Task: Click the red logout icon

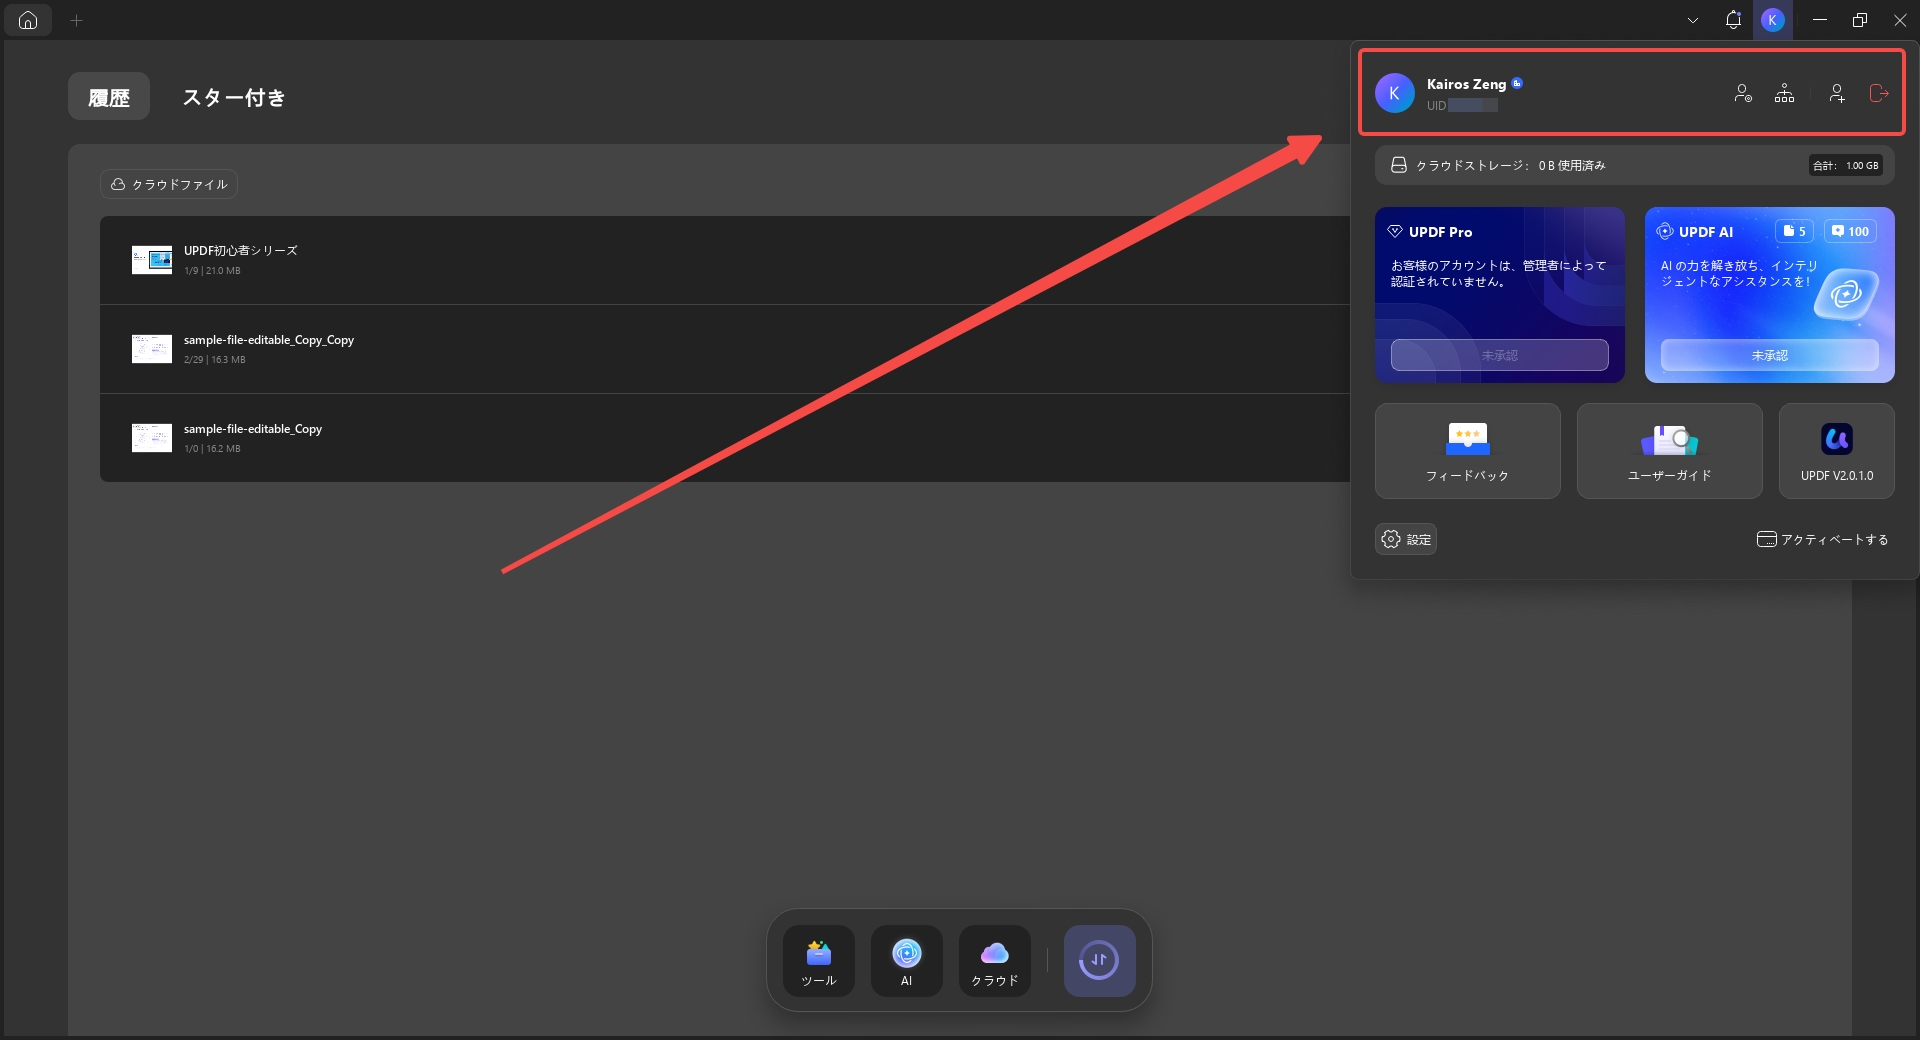Action: [x=1879, y=93]
